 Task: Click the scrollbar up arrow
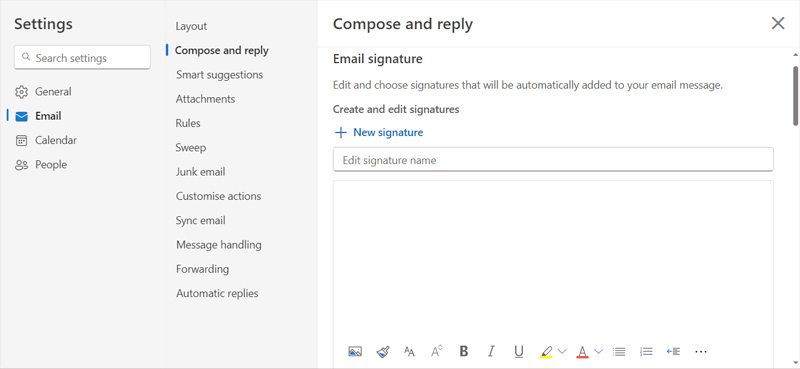click(795, 55)
